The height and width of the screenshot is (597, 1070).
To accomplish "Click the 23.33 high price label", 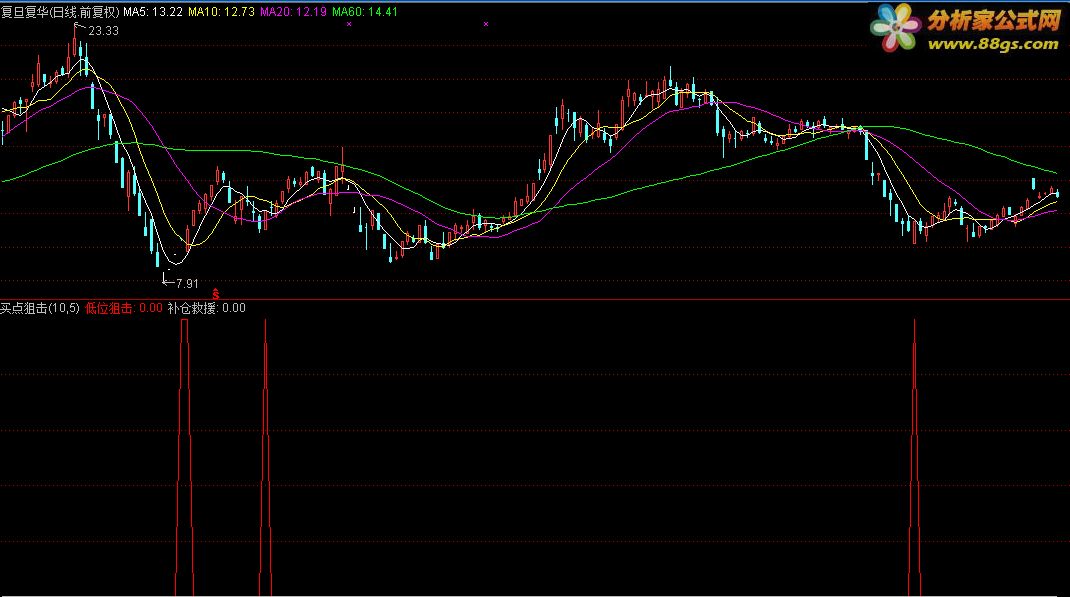I will click(104, 31).
